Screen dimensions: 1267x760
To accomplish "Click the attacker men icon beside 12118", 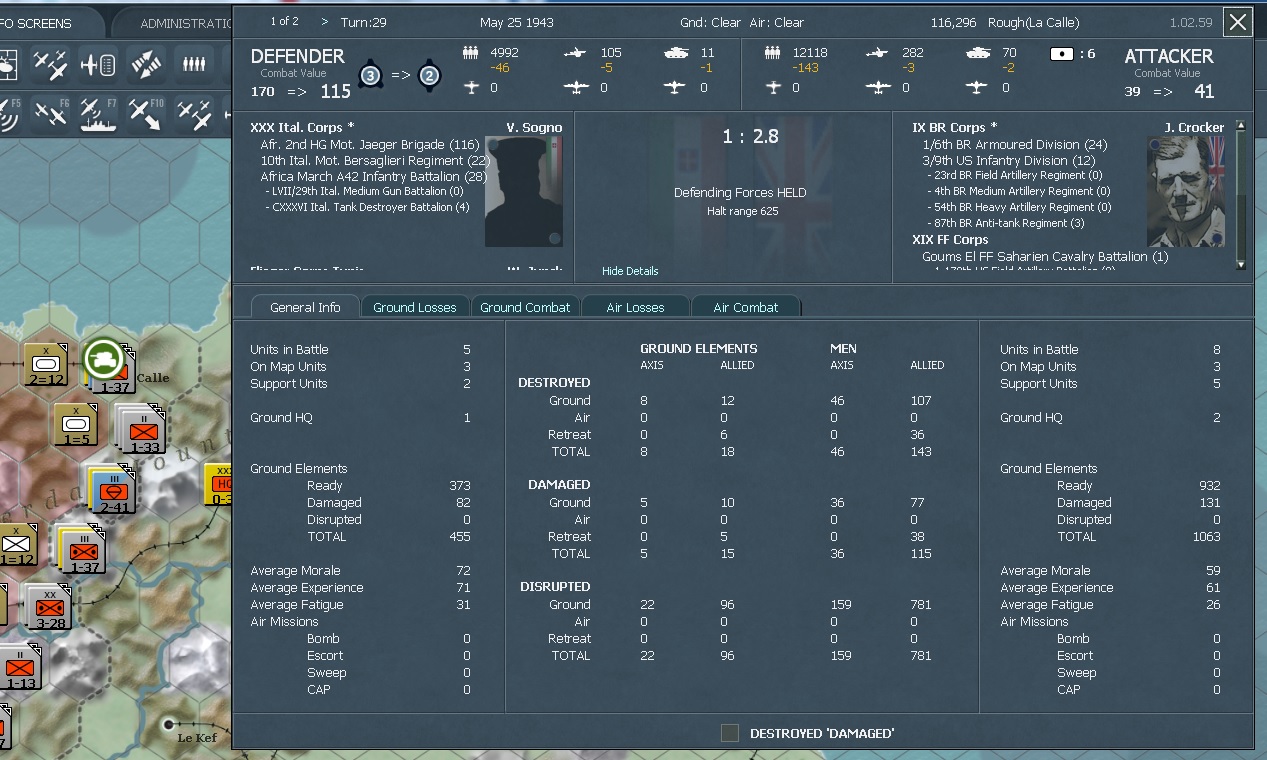I will pyautogui.click(x=772, y=53).
